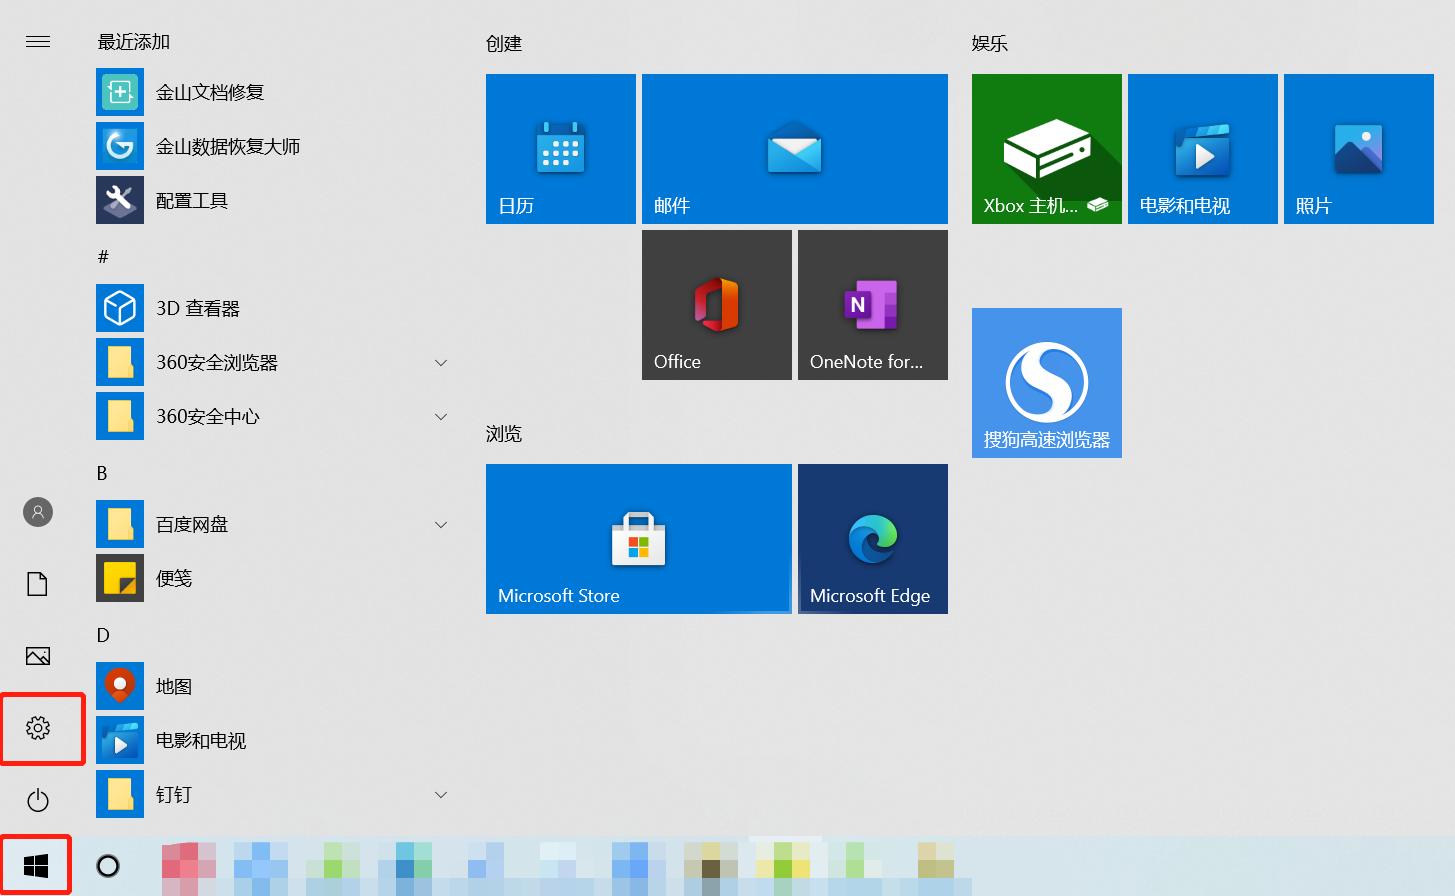Click the user account icon in sidebar

point(37,511)
